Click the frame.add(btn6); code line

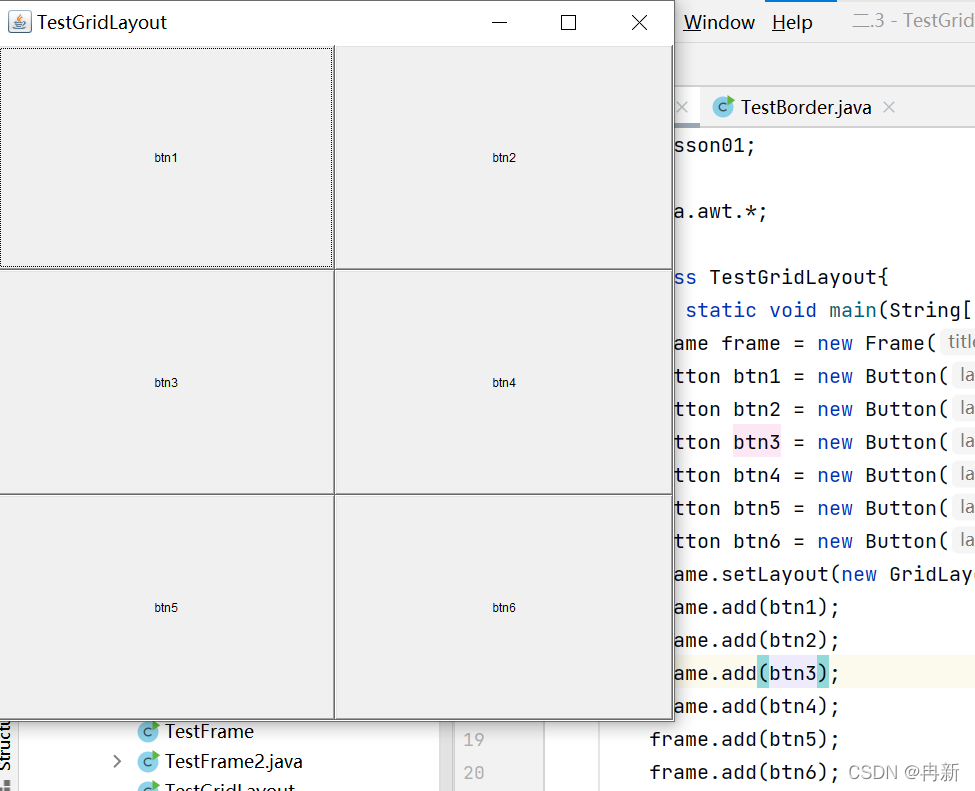[744, 772]
